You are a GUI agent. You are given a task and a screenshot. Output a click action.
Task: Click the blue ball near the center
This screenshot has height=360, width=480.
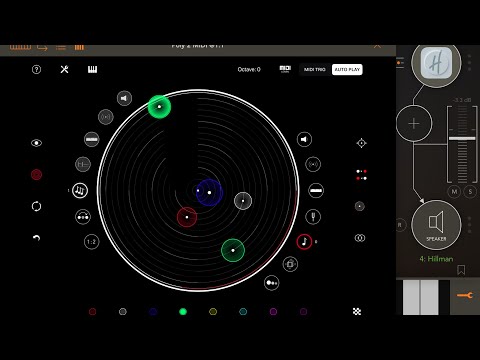[209, 192]
